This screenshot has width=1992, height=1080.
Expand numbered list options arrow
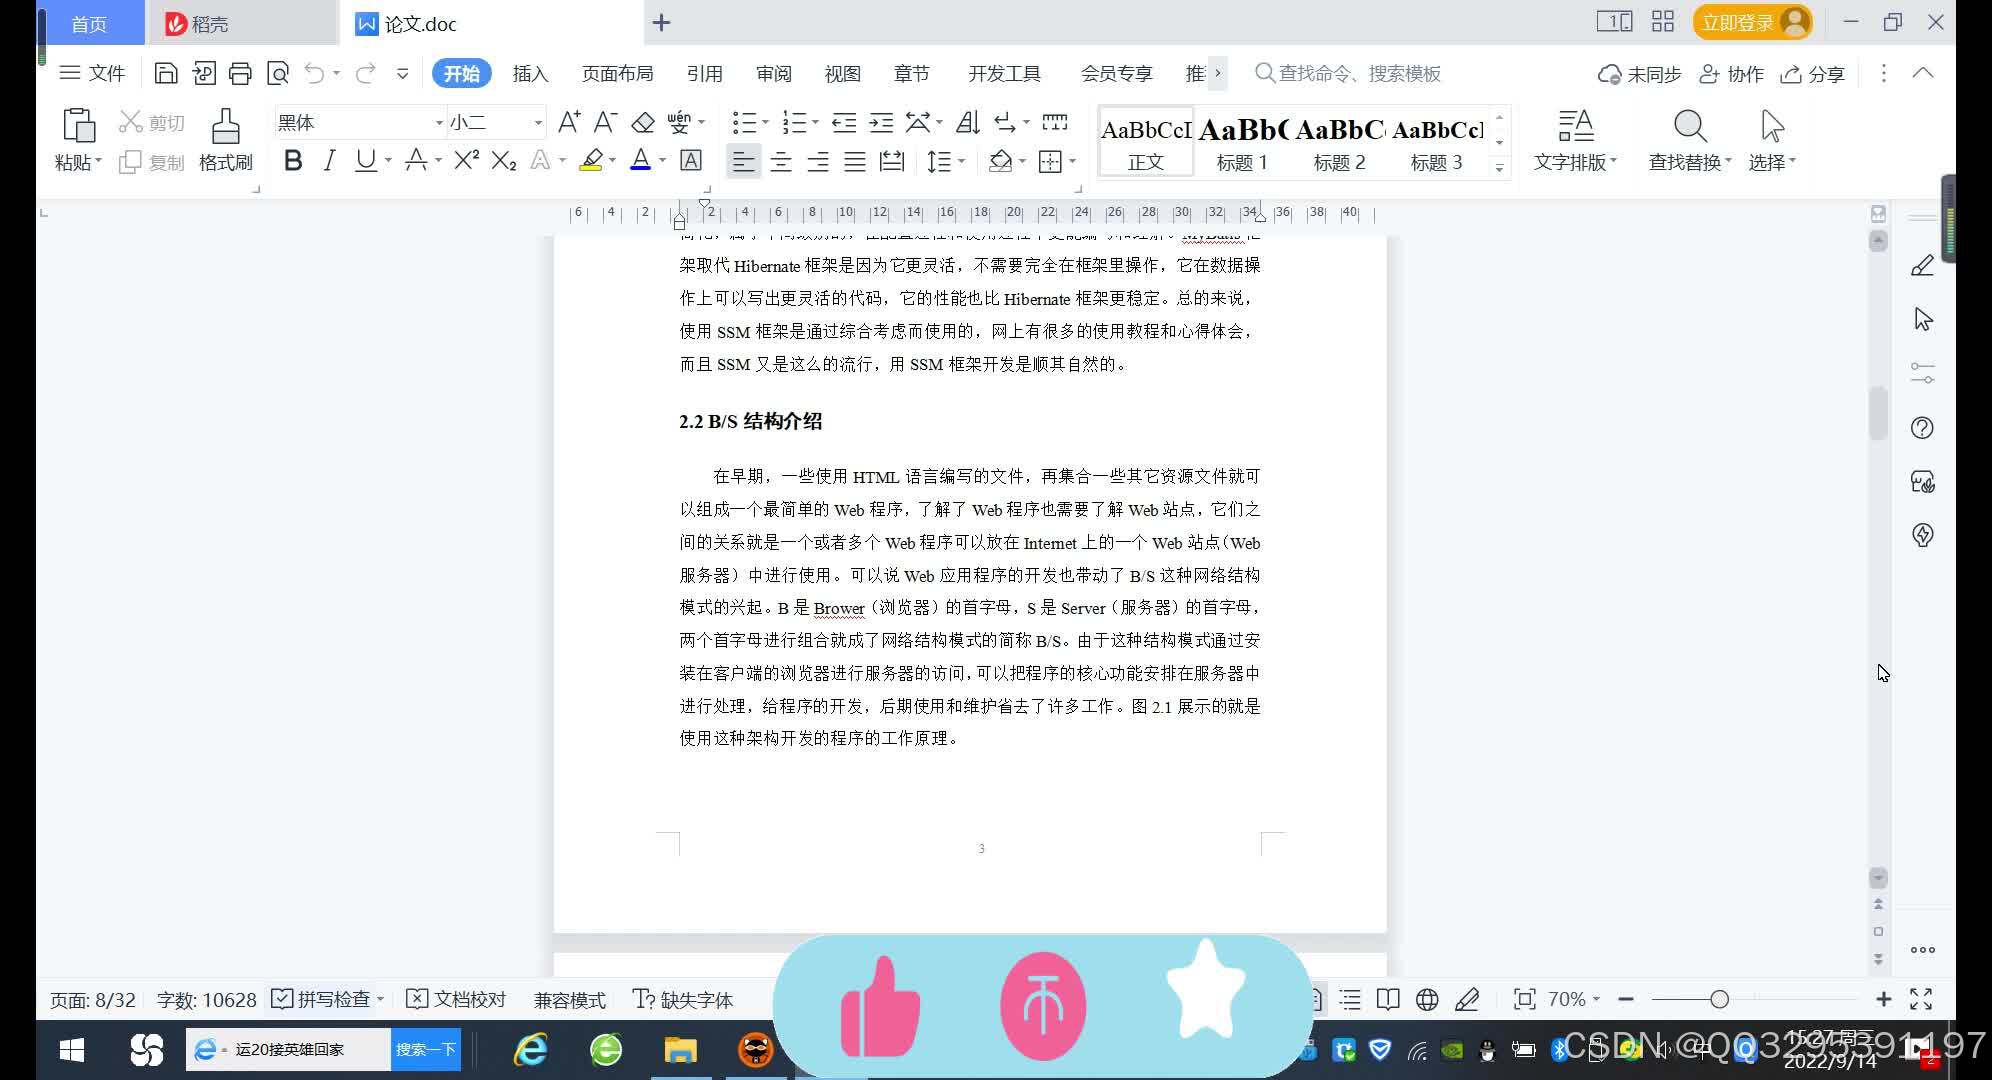pos(815,123)
